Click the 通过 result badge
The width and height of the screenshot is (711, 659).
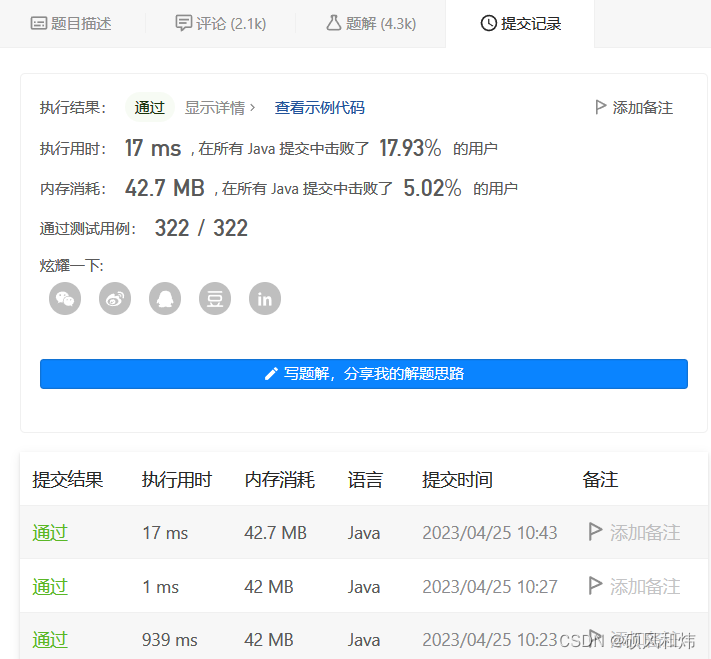pyautogui.click(x=150, y=107)
